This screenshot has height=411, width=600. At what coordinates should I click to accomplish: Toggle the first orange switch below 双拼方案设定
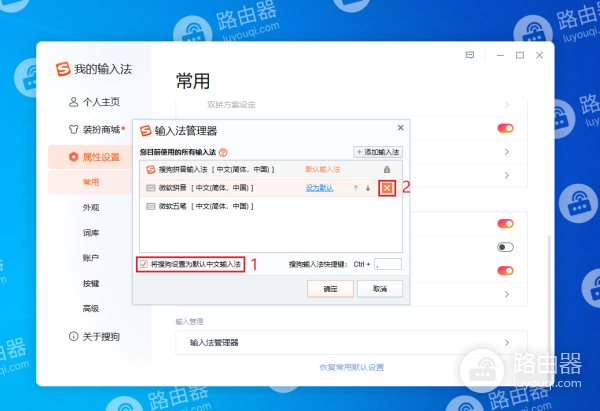tap(505, 128)
